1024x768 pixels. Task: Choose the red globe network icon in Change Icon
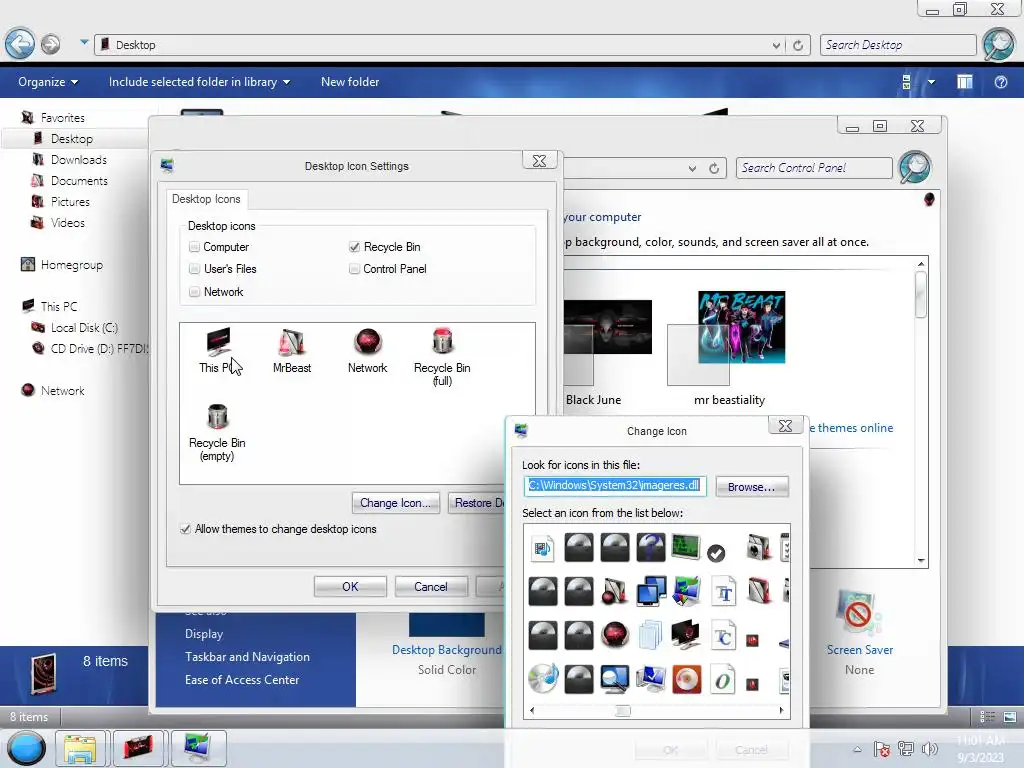click(615, 634)
